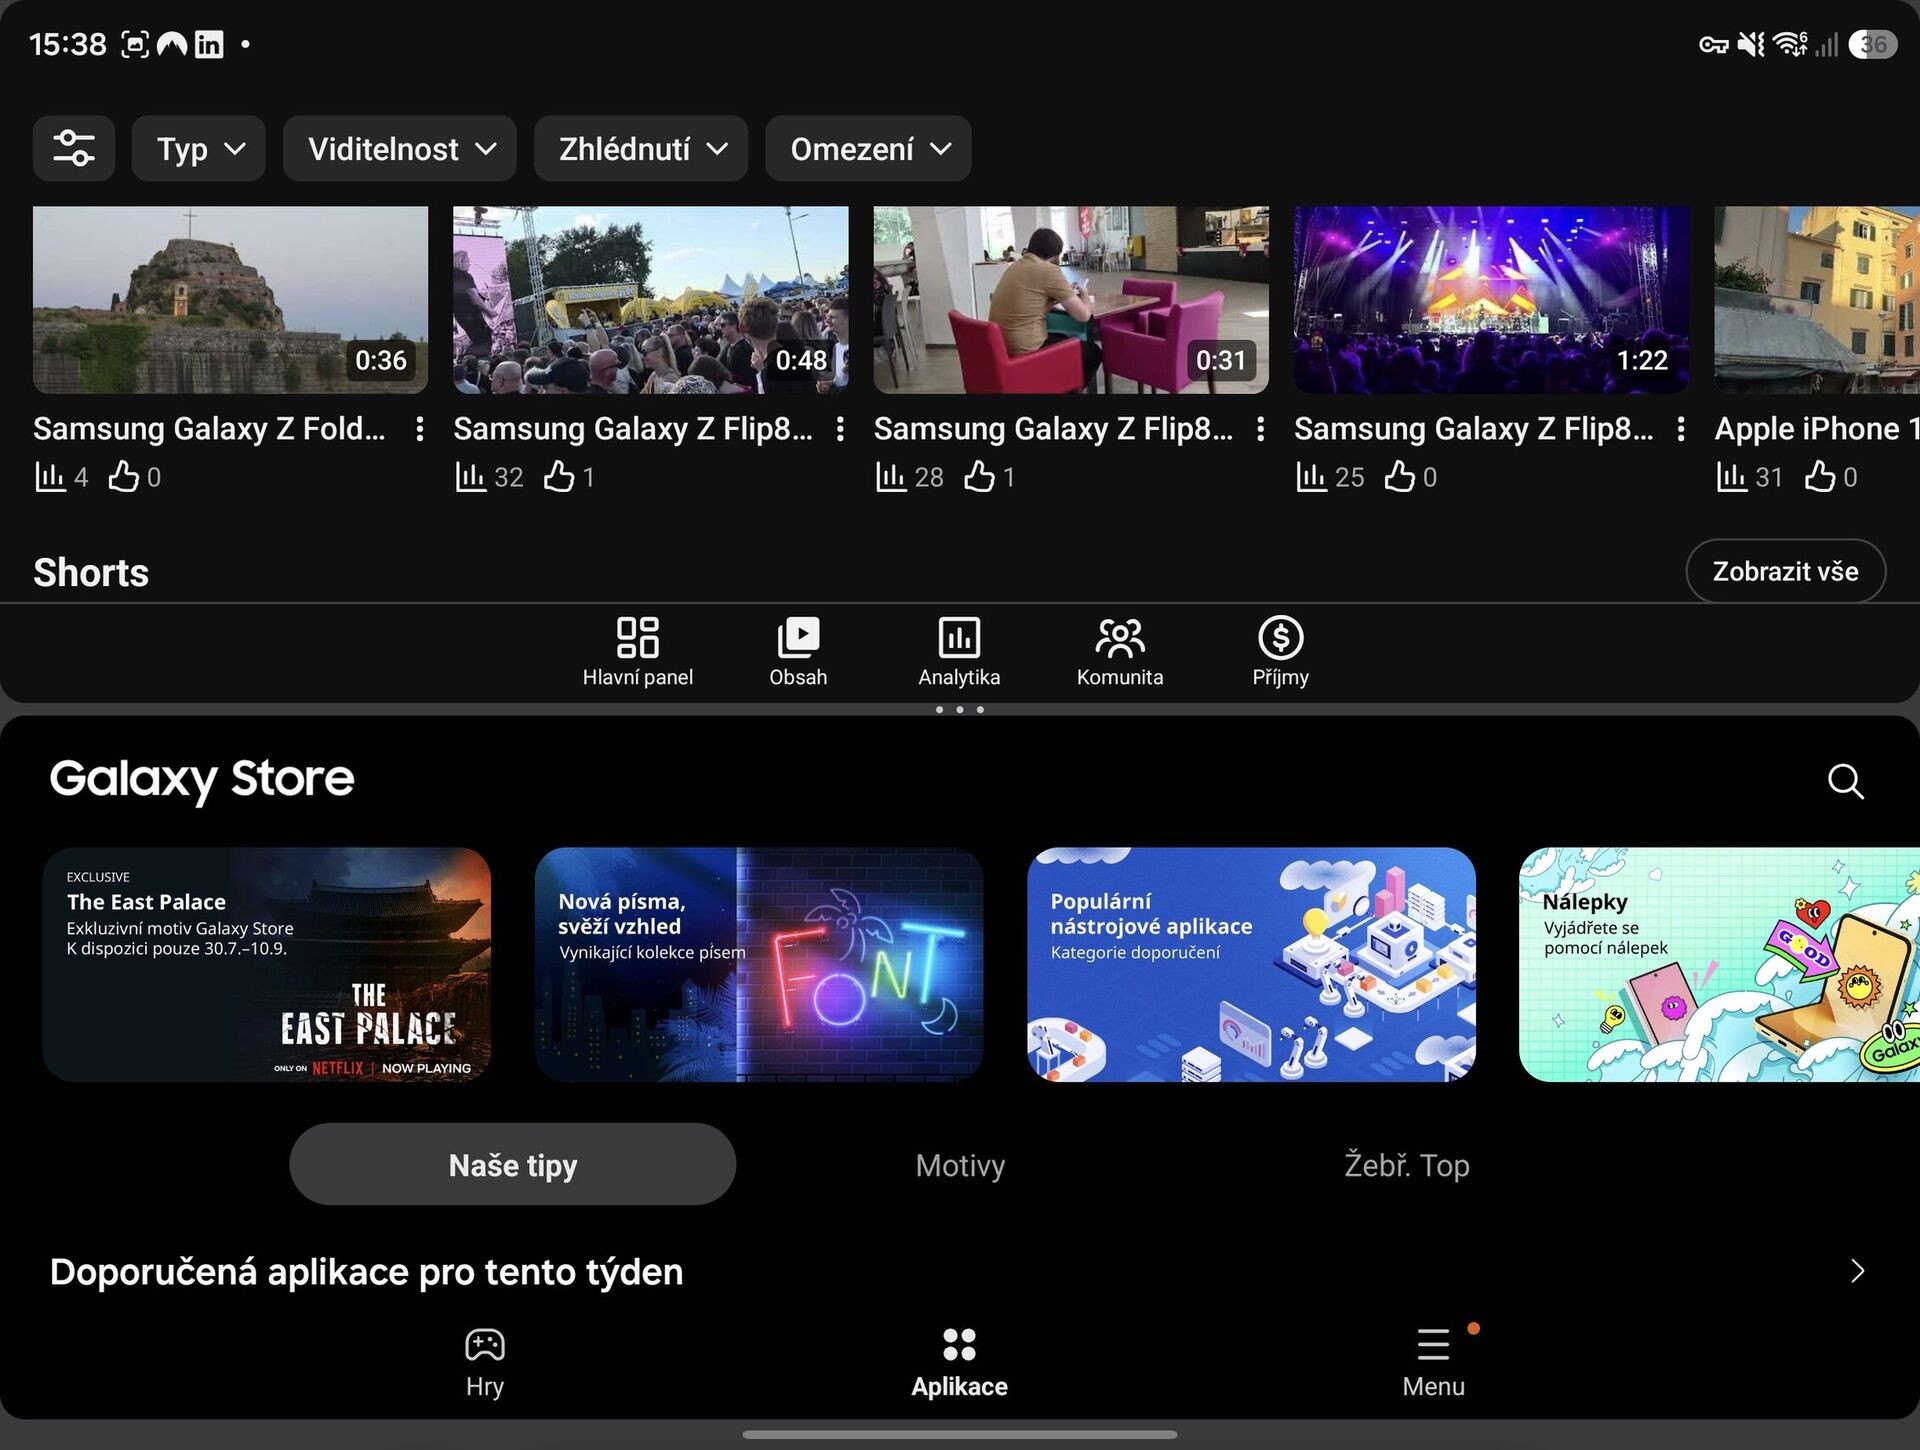Open options menu for Samsung Galaxy Z Fold video
This screenshot has height=1450, width=1920.
coord(420,429)
